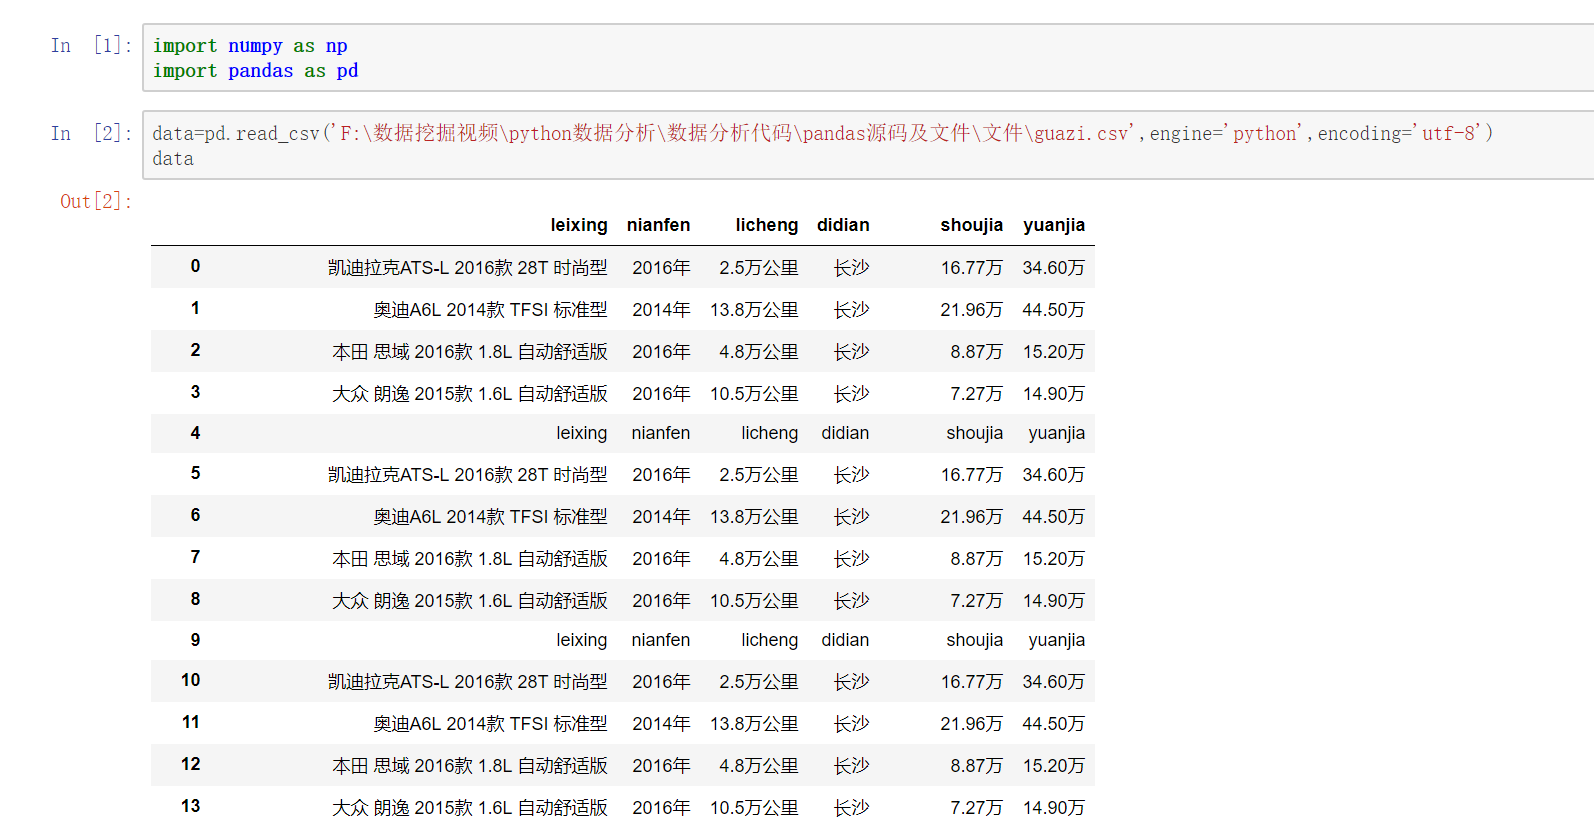The image size is (1594, 819).
Task: Click the bold nianfen column header
Action: click(x=658, y=225)
